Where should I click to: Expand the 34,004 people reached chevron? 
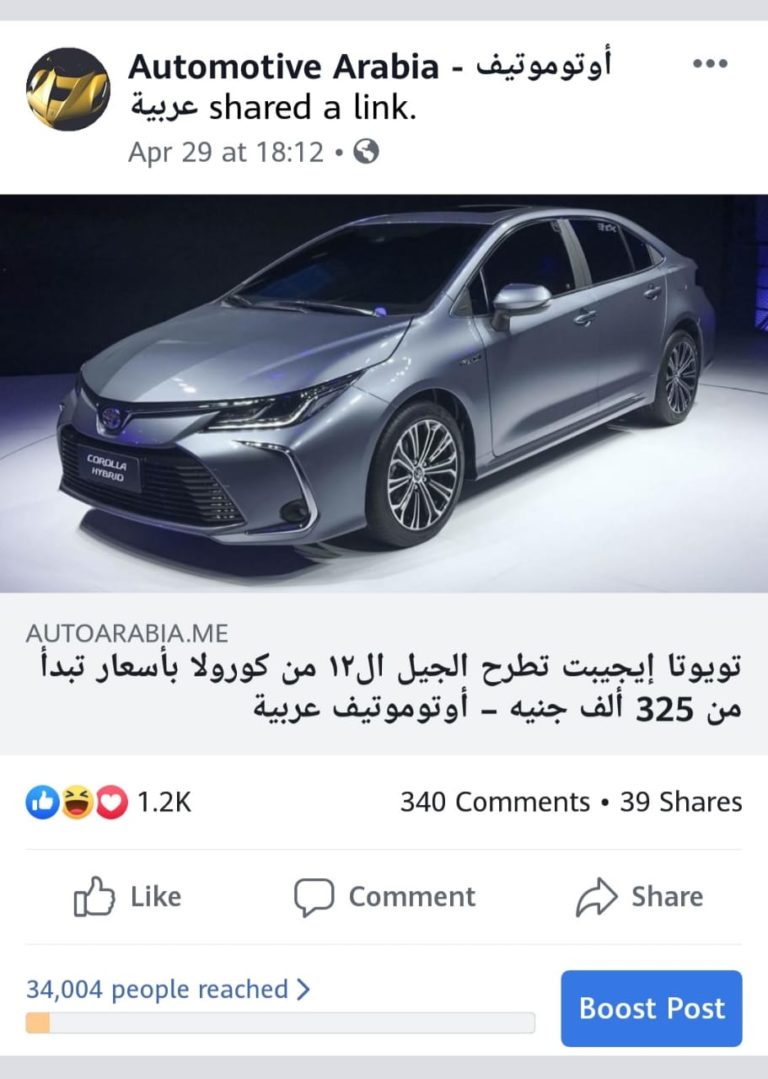click(x=303, y=990)
